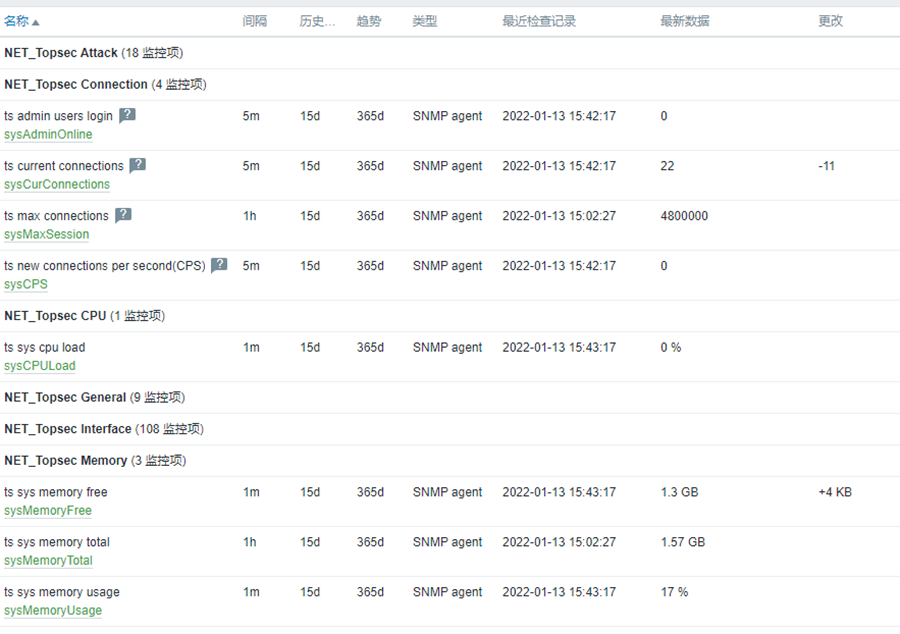The image size is (900, 634).
Task: Click latest value 17 % memory usage
Action: (674, 592)
